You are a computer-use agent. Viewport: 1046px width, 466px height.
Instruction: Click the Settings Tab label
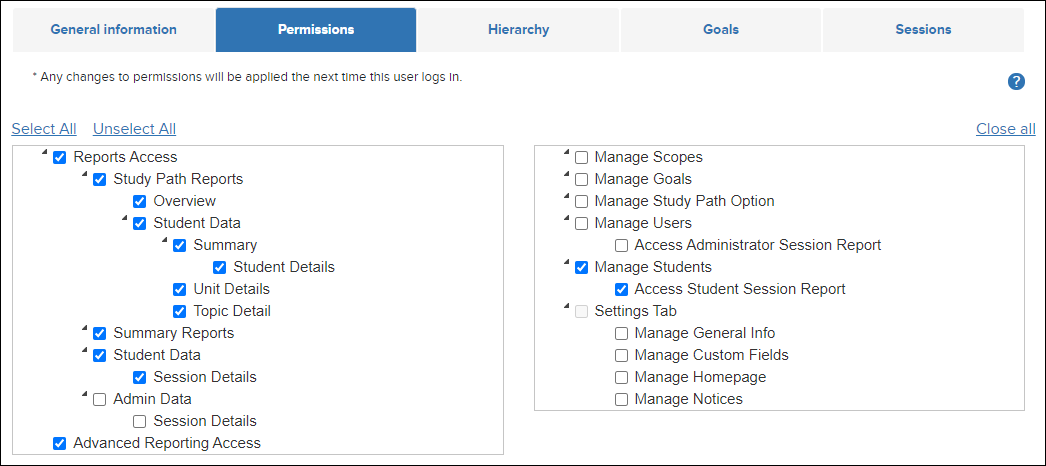636,311
